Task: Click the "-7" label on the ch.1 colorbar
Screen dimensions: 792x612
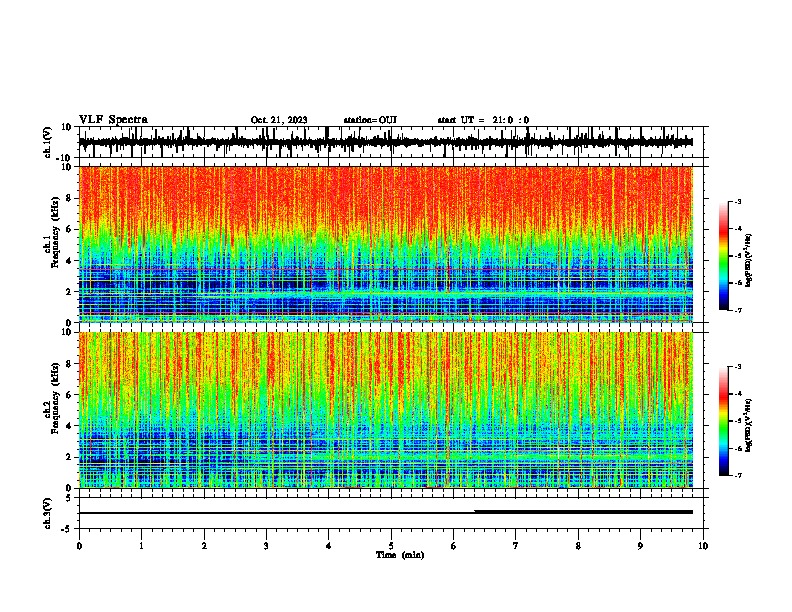Action: [x=738, y=310]
